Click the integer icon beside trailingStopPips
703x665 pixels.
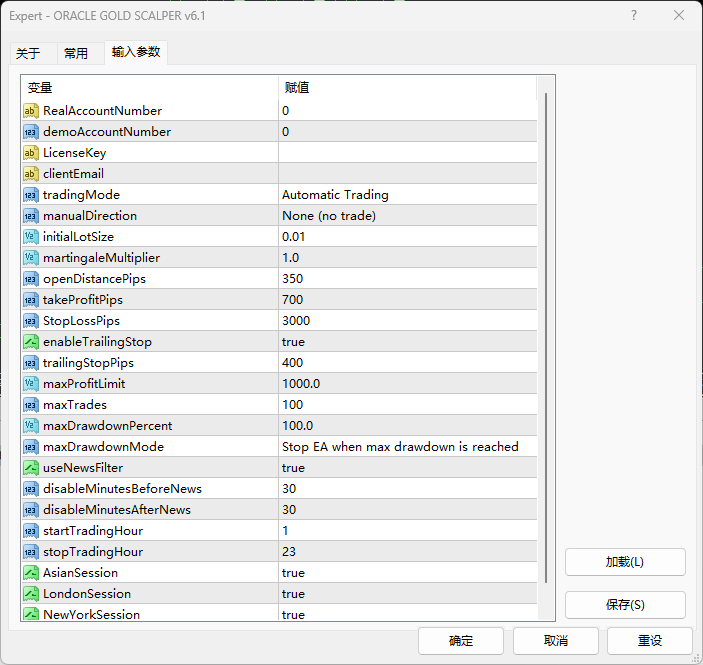pos(30,363)
